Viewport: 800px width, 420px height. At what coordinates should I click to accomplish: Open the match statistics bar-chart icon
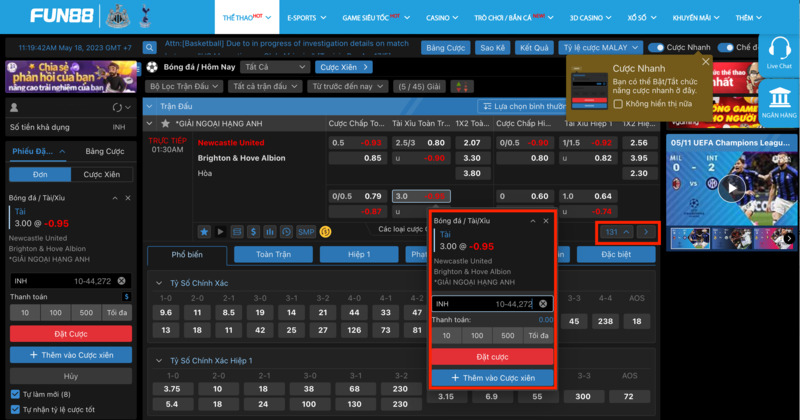click(x=270, y=231)
